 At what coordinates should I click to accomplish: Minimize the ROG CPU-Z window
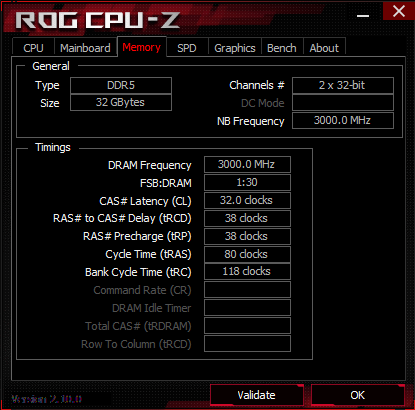[x=363, y=15]
